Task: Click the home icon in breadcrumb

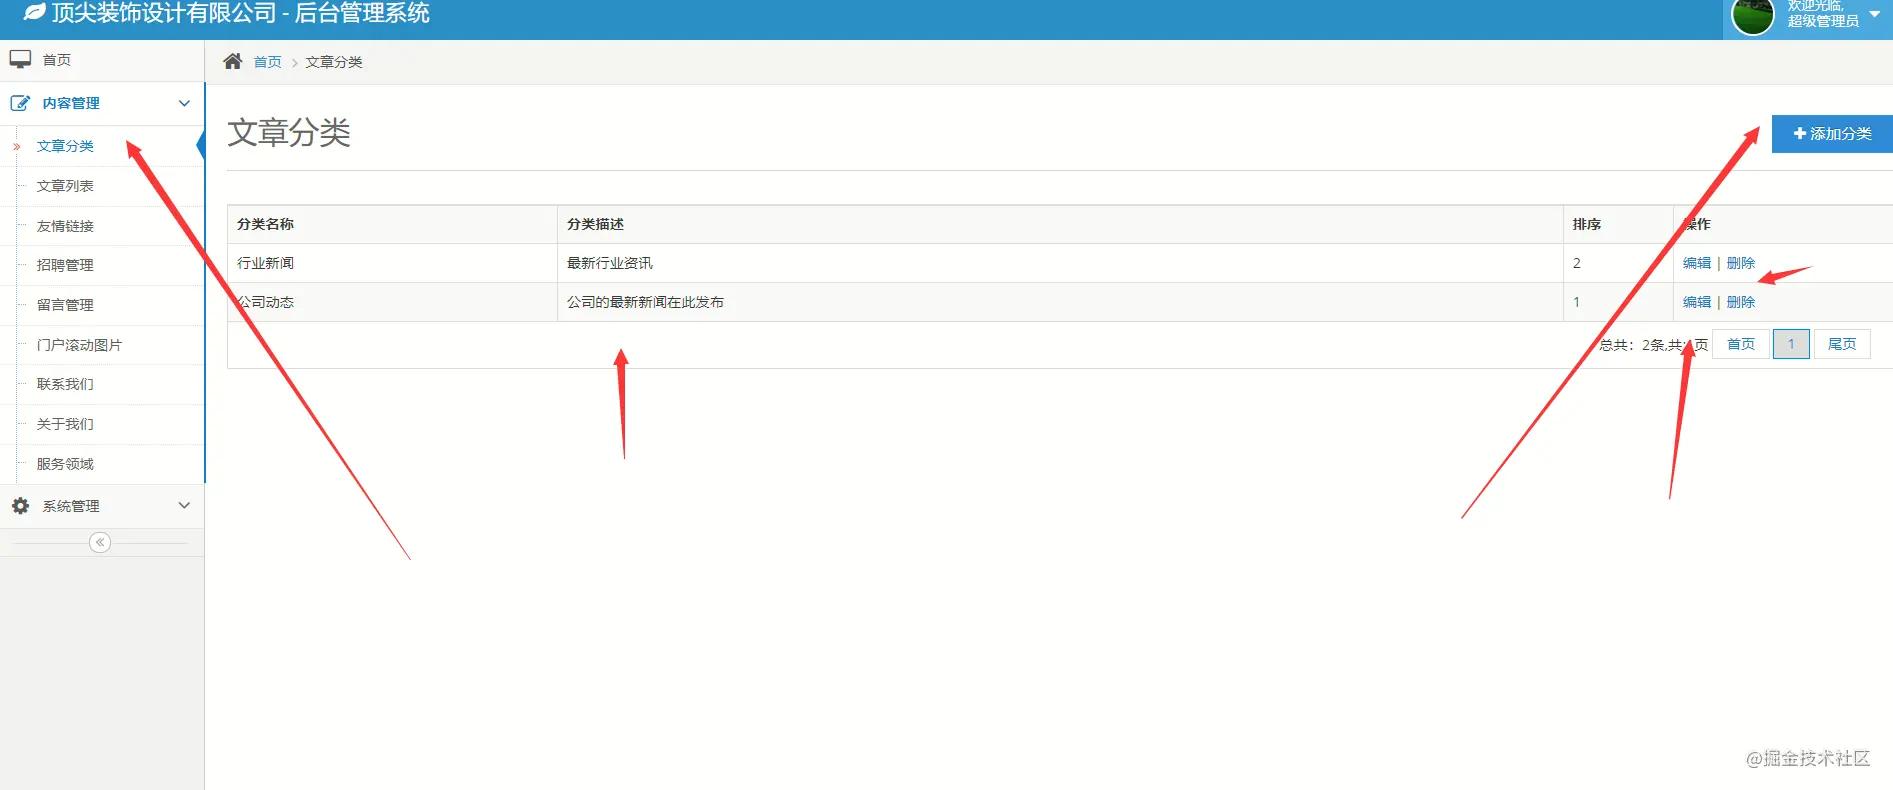Action: [233, 61]
